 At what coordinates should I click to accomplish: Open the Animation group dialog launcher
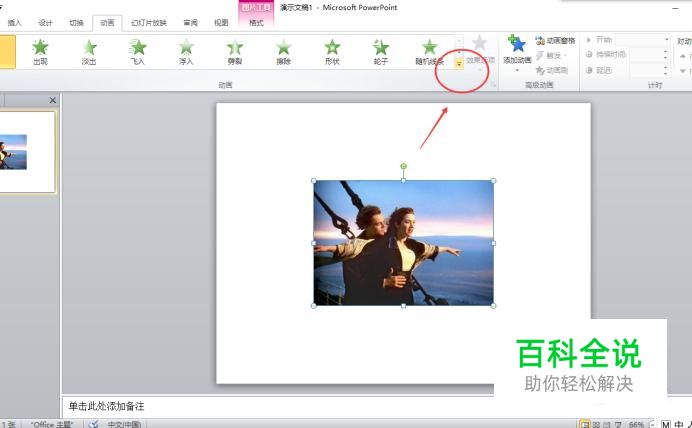(494, 85)
